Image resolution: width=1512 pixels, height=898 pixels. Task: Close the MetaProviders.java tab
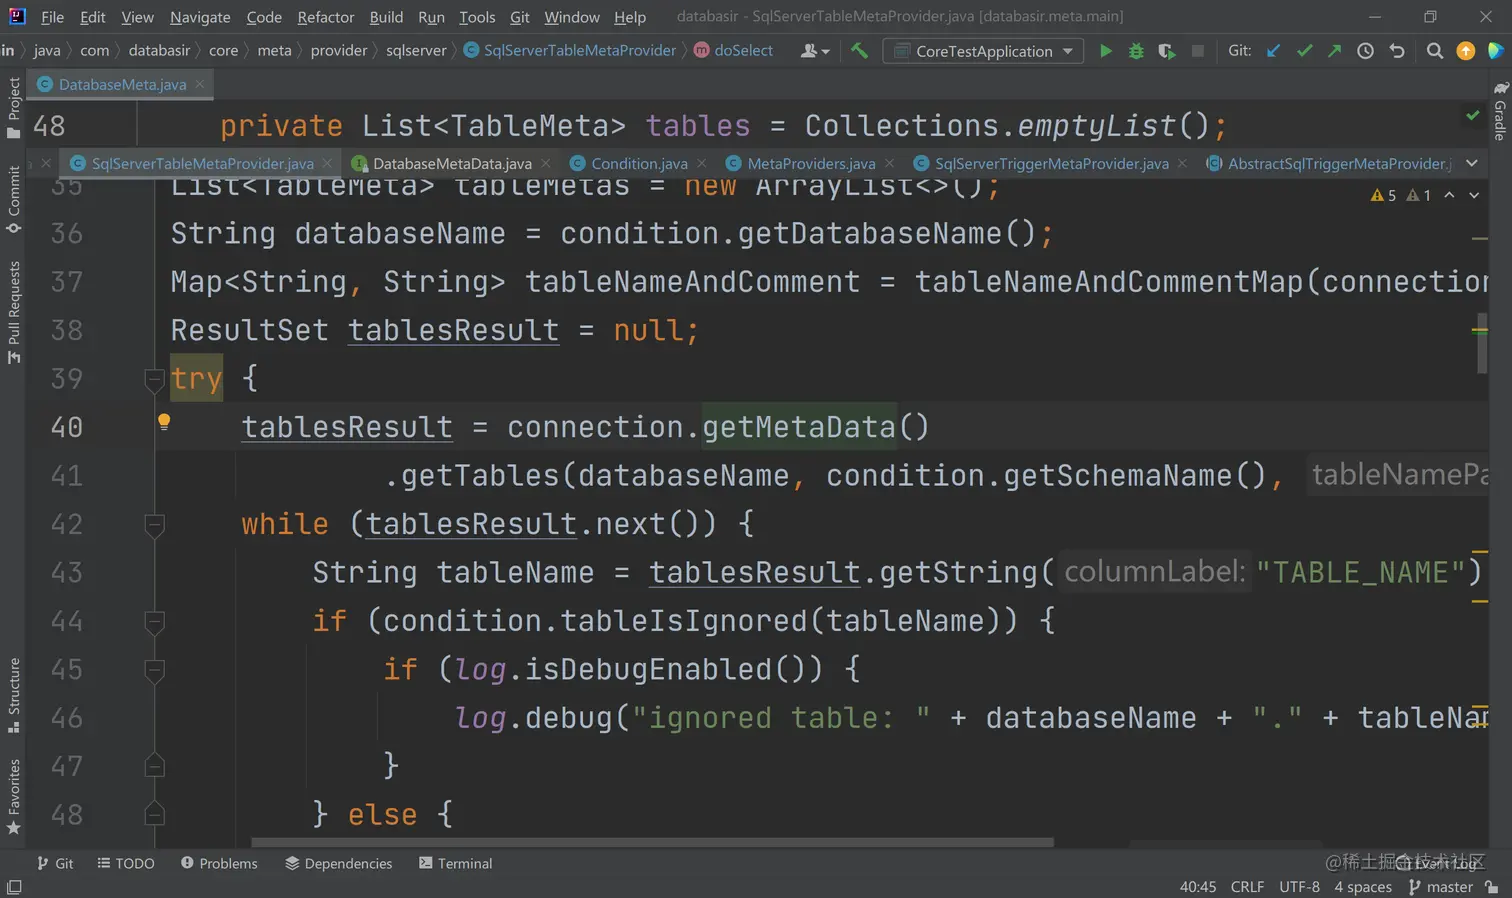[x=889, y=163]
